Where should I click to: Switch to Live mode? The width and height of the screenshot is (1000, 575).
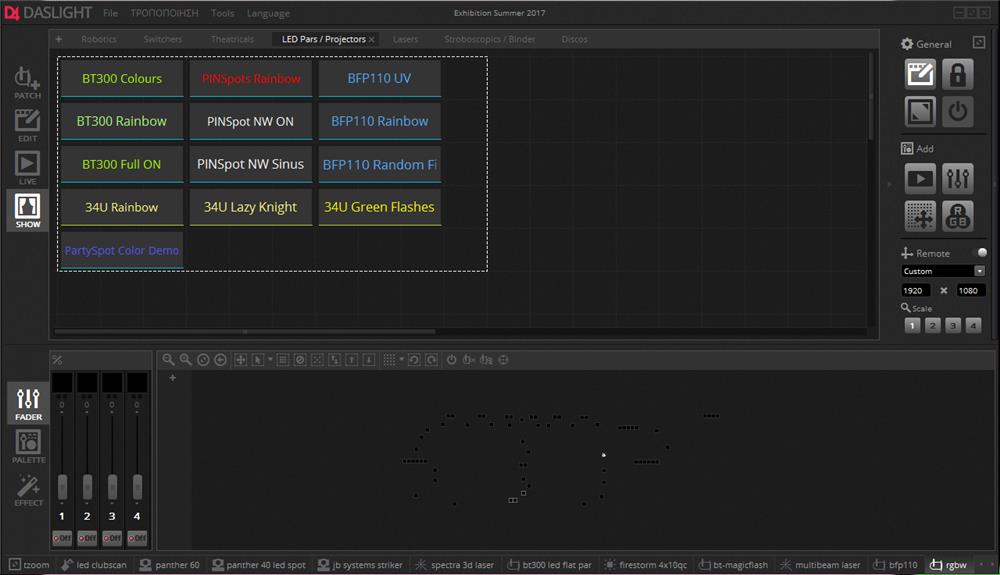[27, 168]
